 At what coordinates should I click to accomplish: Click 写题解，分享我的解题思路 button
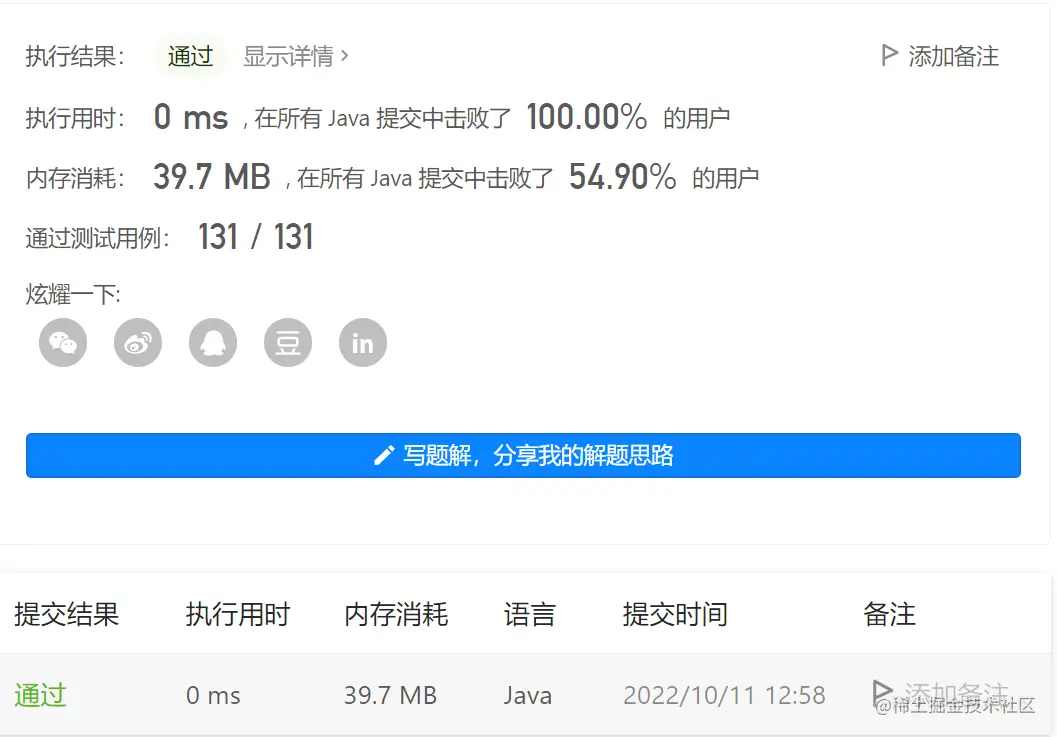523,455
